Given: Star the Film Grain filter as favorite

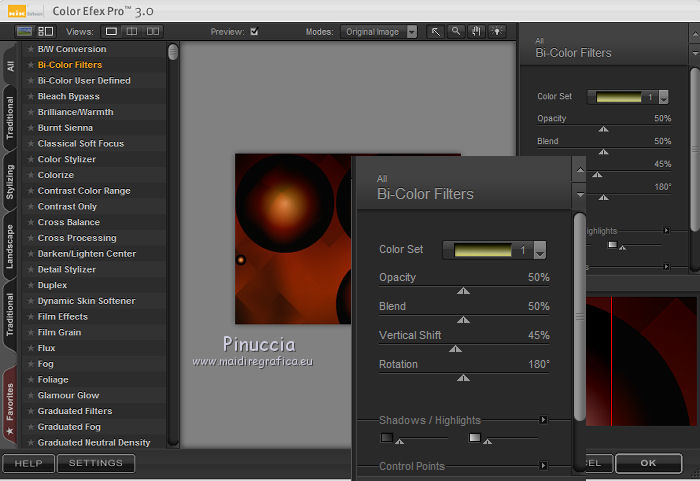Looking at the screenshot, I should 31,332.
